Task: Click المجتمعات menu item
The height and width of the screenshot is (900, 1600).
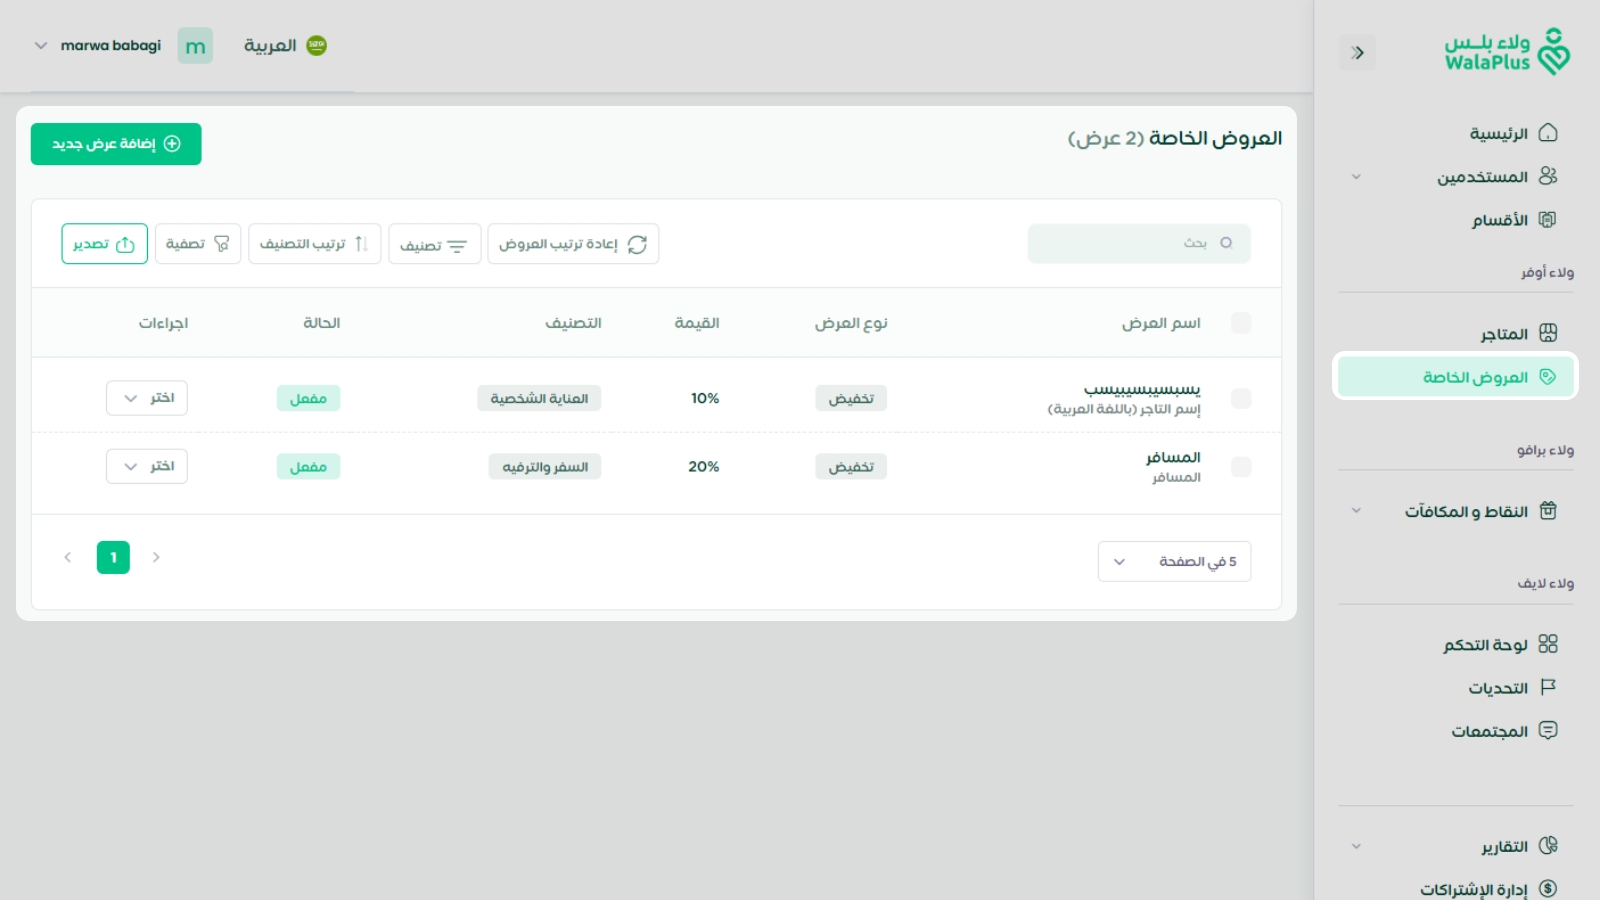Action: pyautogui.click(x=1490, y=731)
